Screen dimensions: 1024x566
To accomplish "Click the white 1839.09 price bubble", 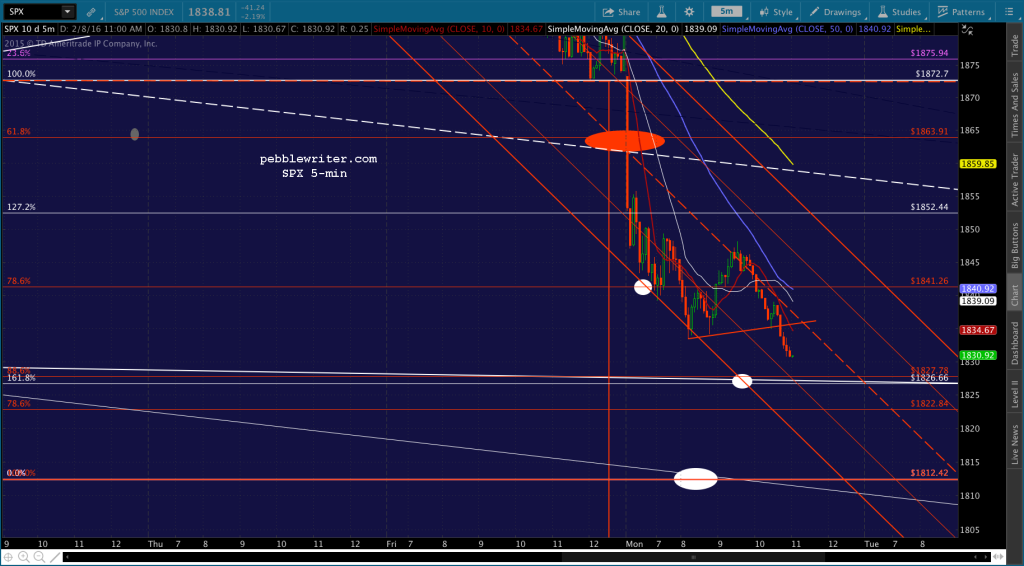I will [978, 301].
